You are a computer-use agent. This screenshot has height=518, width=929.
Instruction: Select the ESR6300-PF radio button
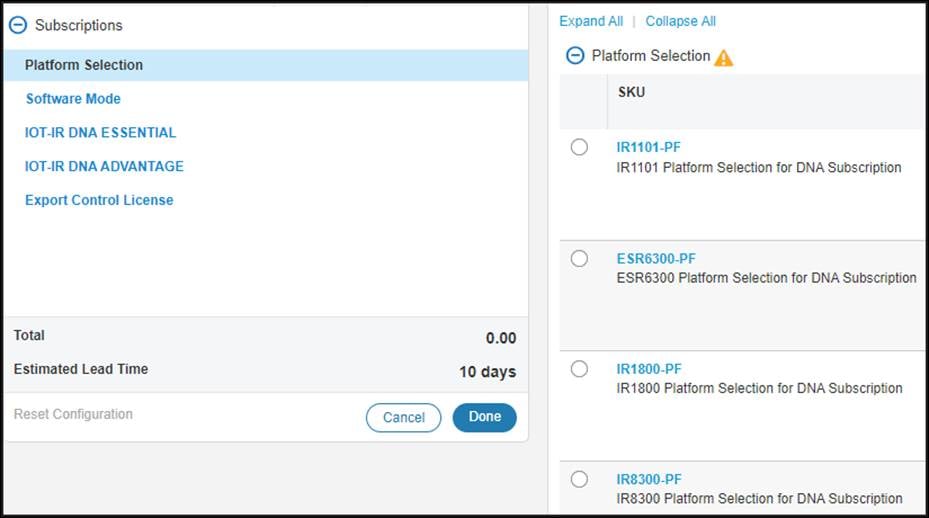(579, 258)
